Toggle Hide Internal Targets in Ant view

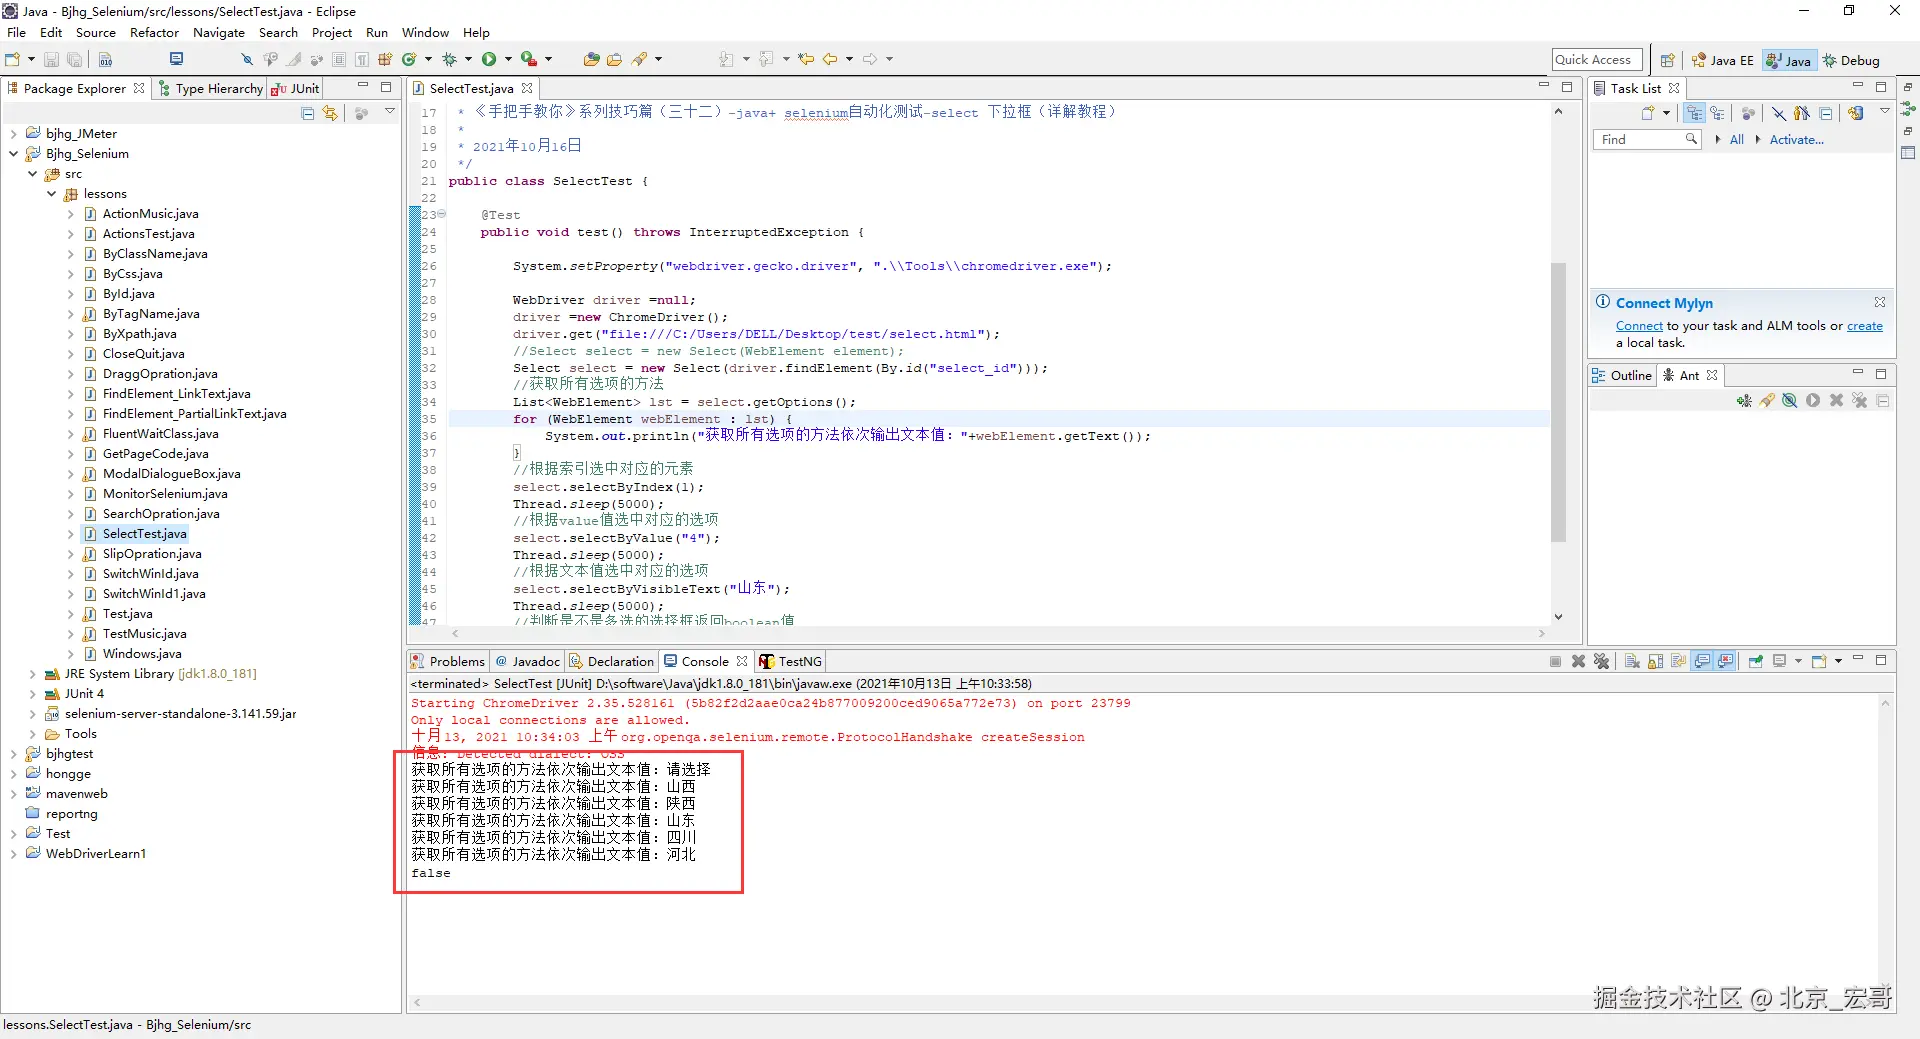[1790, 401]
